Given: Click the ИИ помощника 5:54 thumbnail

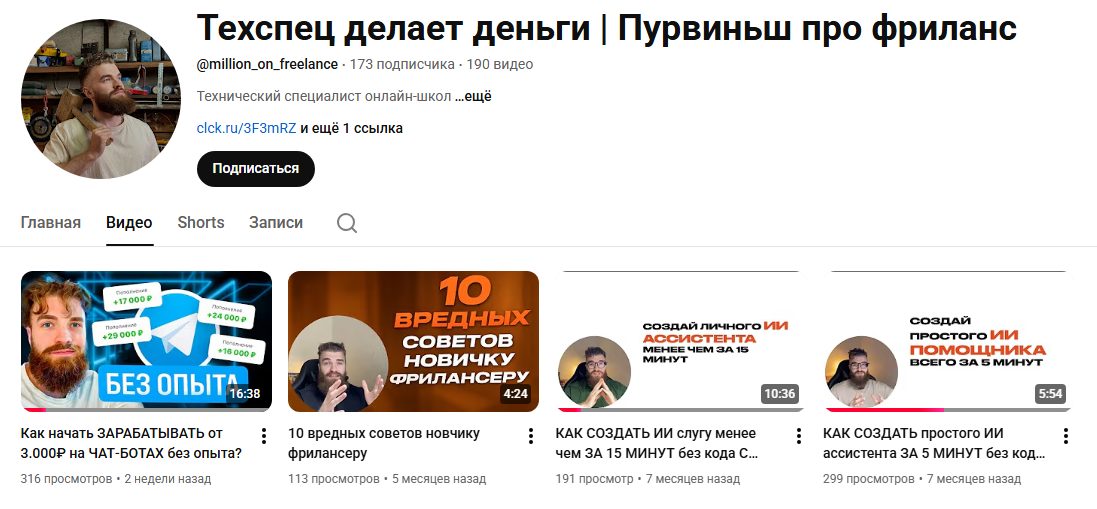Looking at the screenshot, I should click(x=948, y=340).
